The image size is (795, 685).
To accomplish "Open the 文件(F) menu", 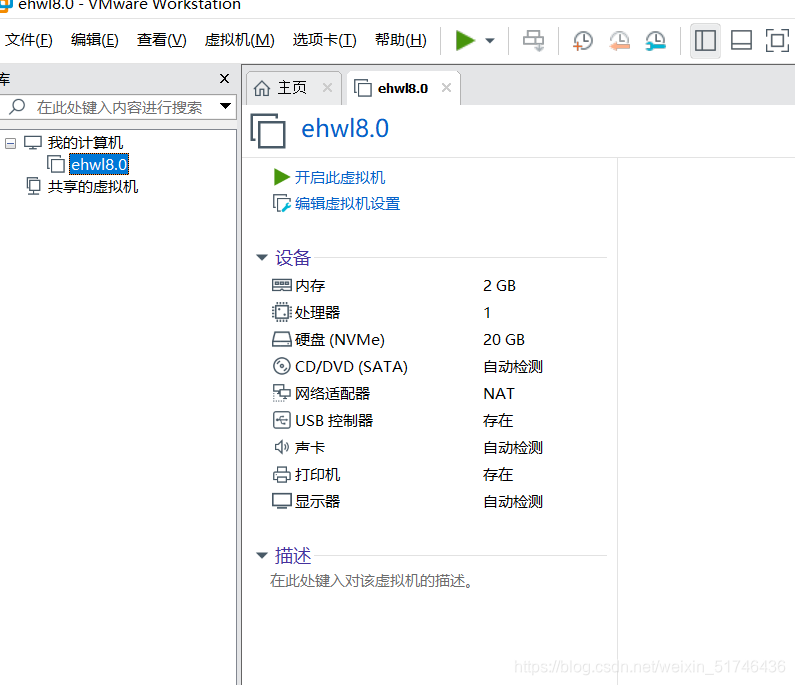I will click(28, 40).
